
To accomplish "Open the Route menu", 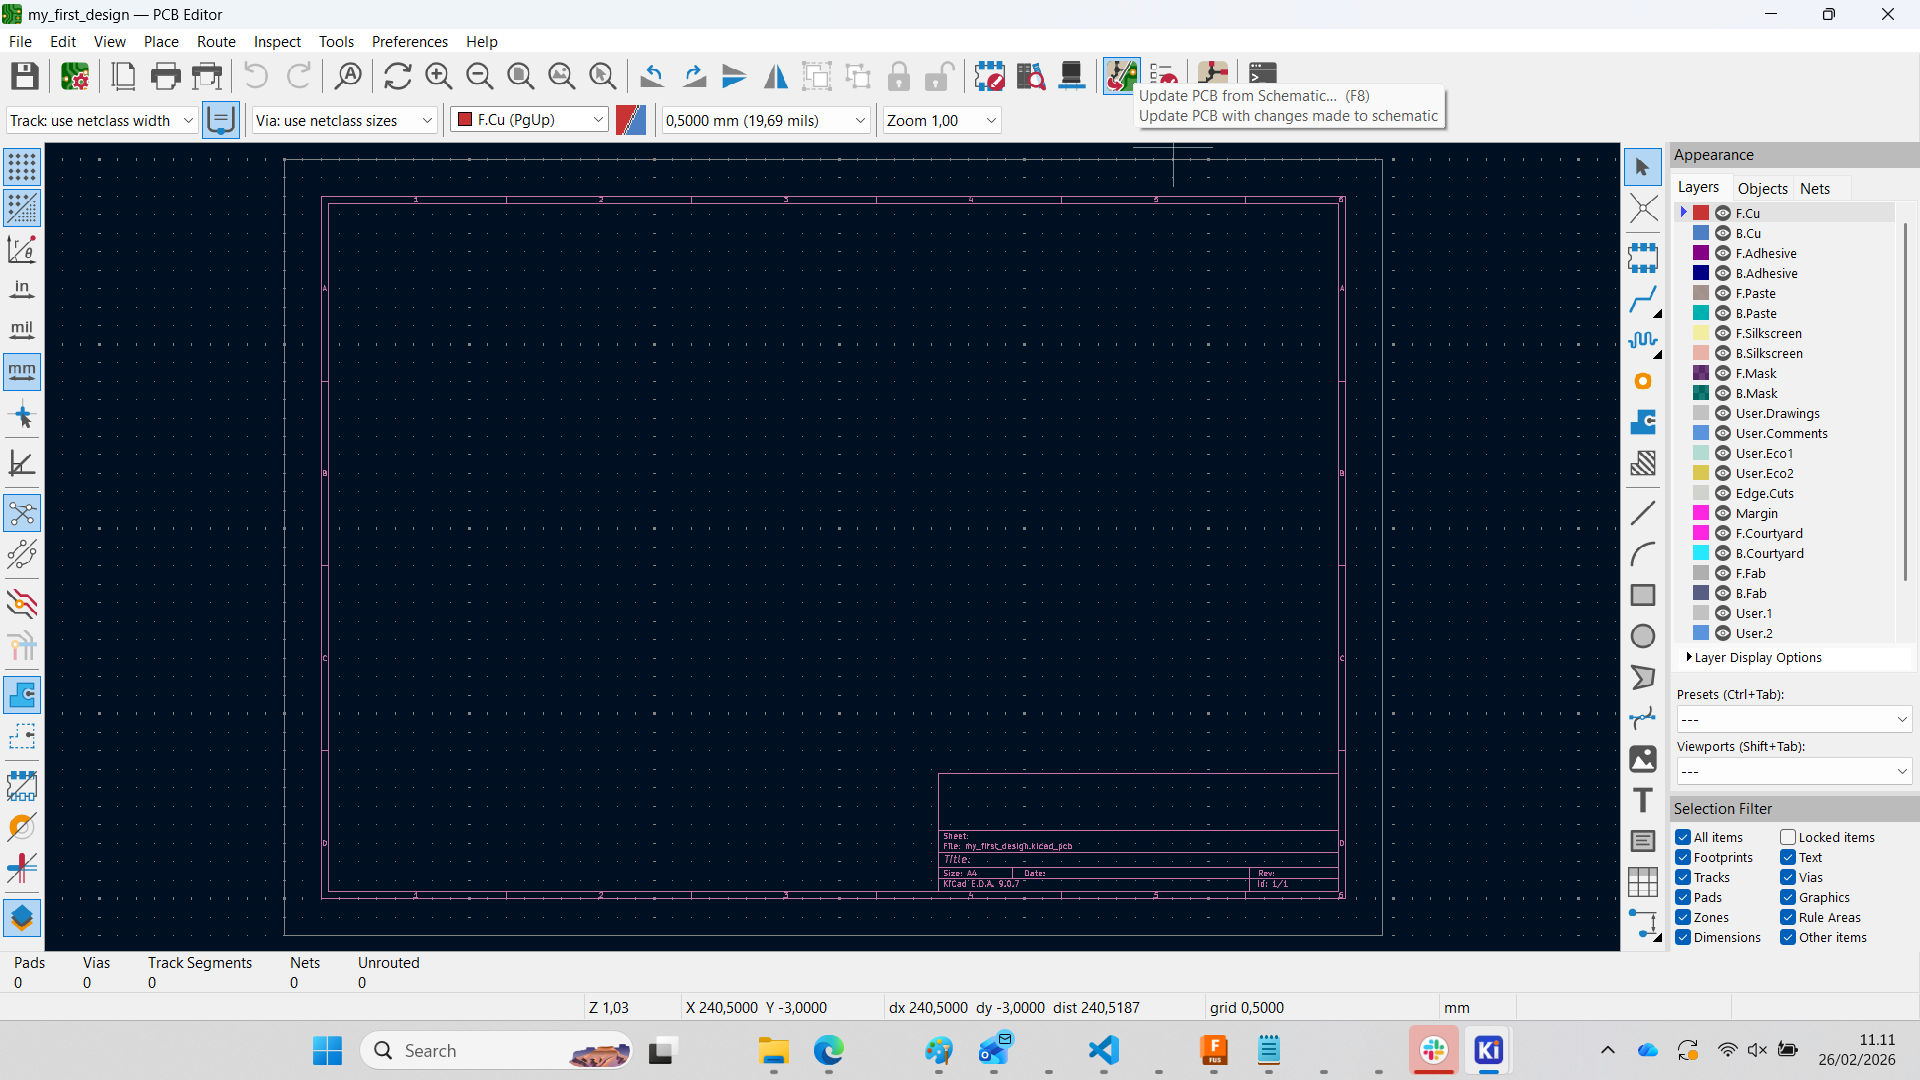I will [x=215, y=41].
